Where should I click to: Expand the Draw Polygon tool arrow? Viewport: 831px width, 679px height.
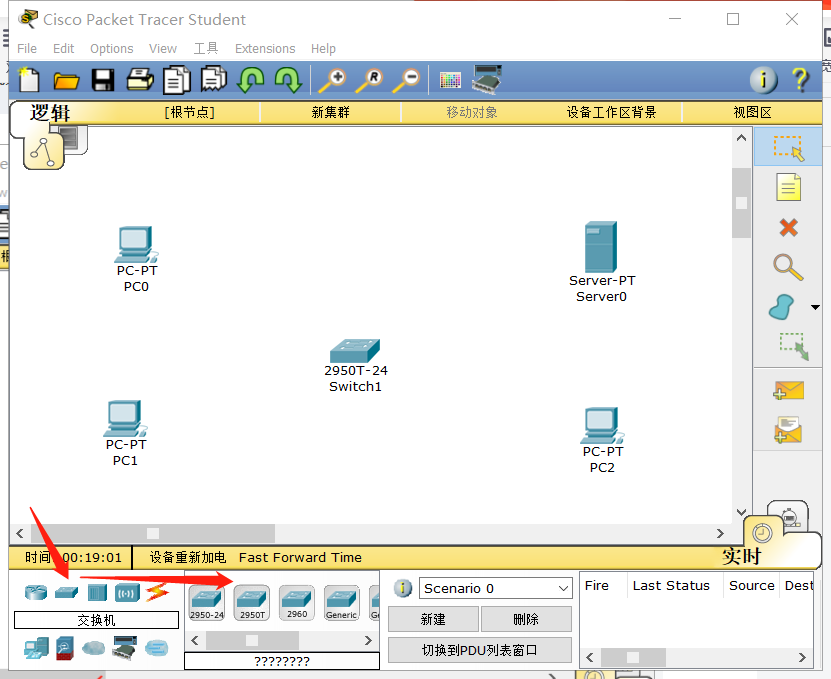pos(815,307)
